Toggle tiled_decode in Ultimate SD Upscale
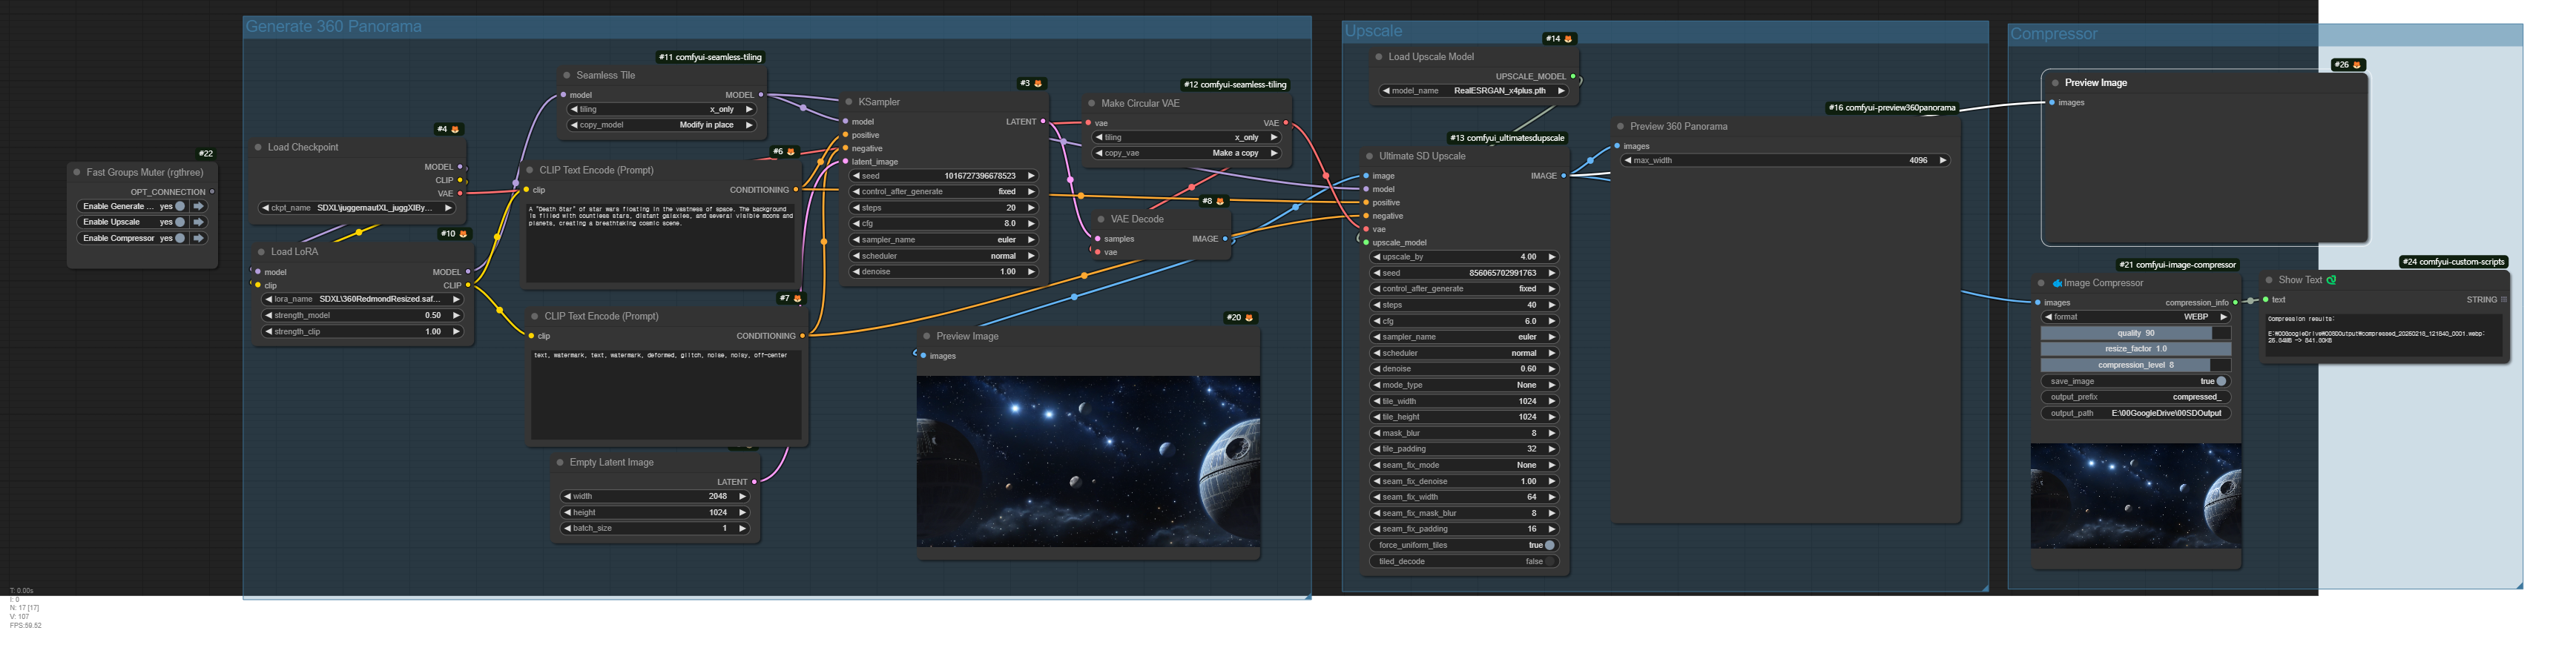2576x662 pixels. (x=1549, y=561)
